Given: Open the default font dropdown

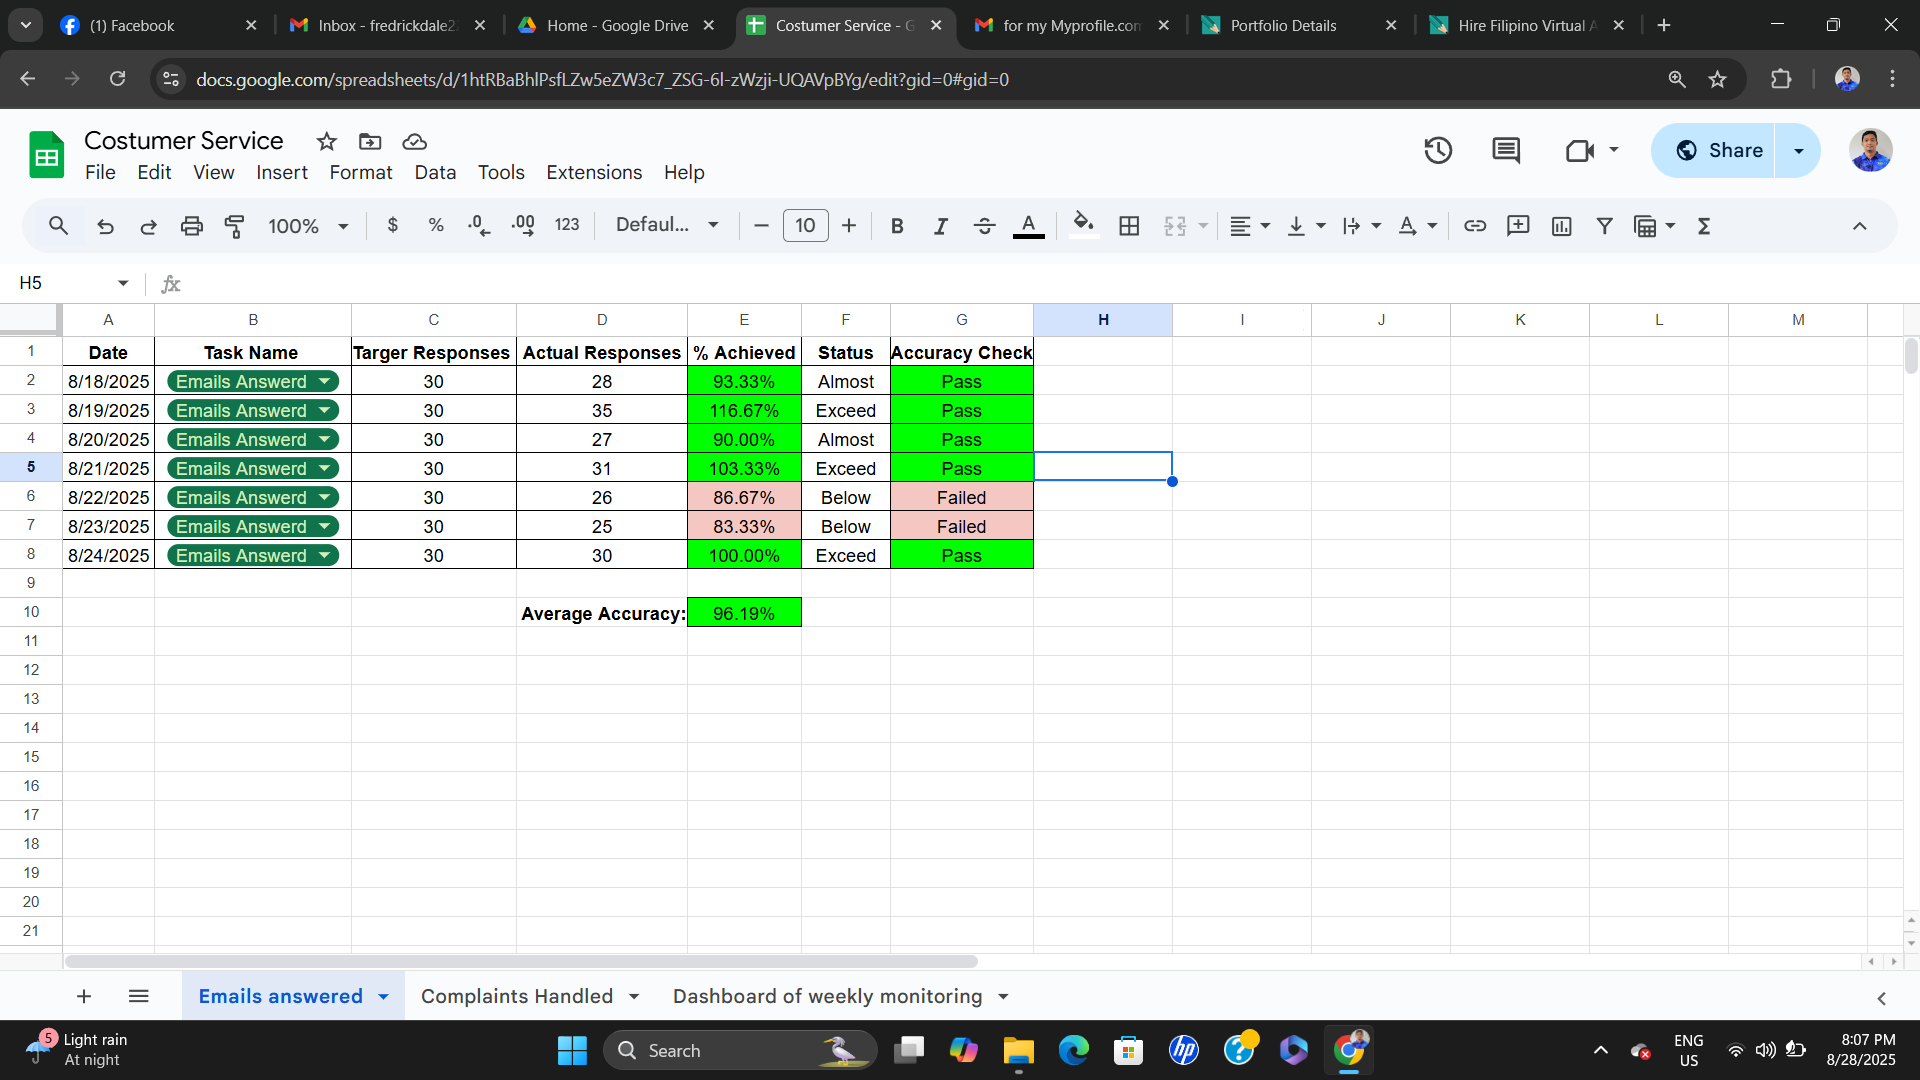Looking at the screenshot, I should pos(667,225).
